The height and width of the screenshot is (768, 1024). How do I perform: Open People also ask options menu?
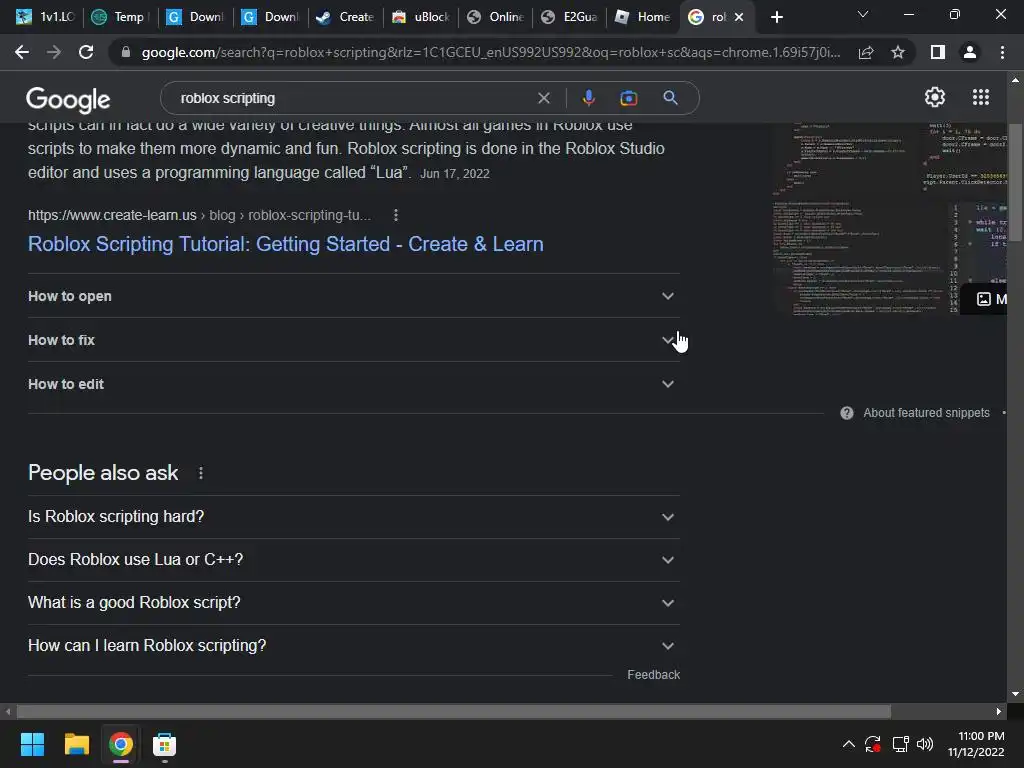(200, 473)
